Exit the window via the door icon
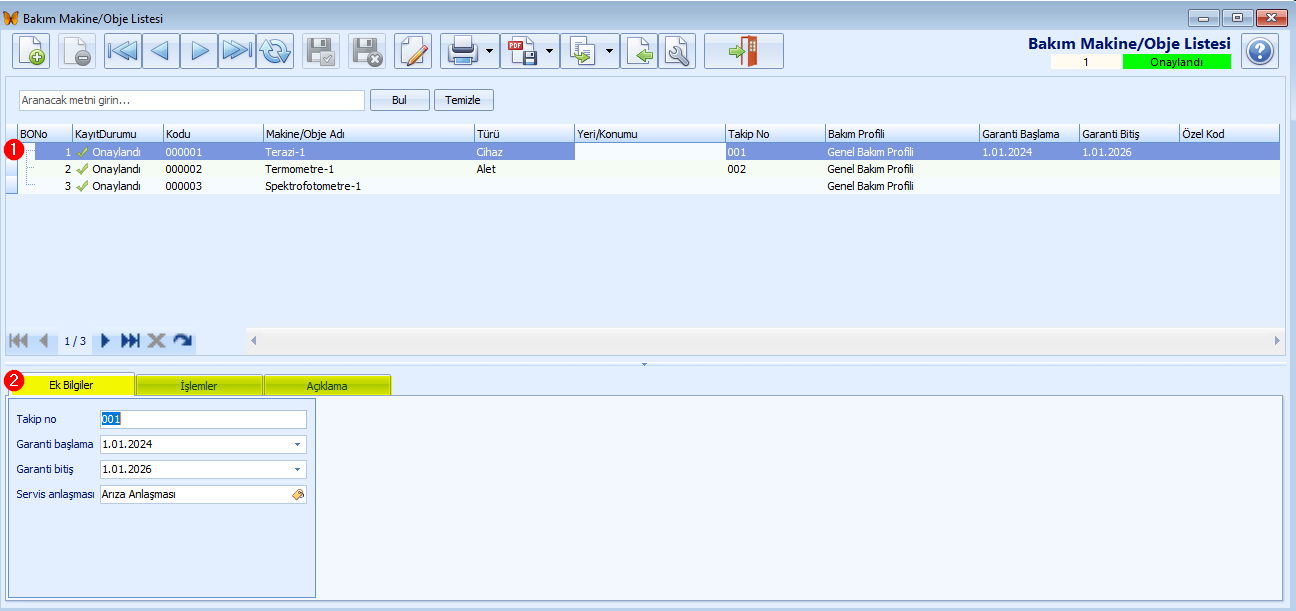The image size is (1296, 611). point(744,51)
